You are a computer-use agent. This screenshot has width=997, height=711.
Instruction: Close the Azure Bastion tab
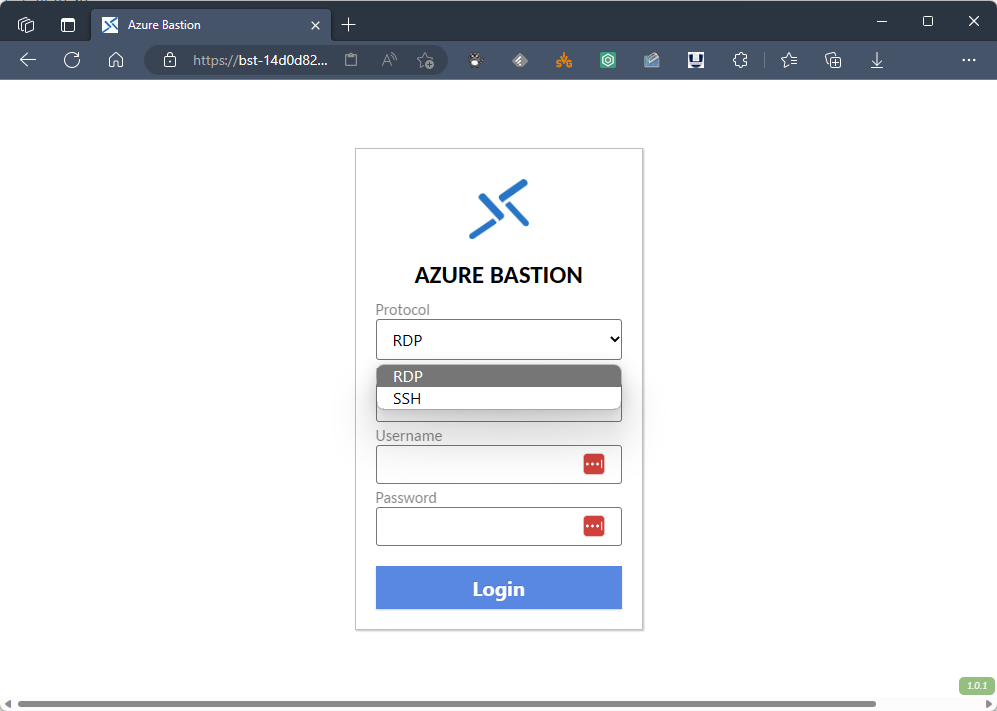[315, 25]
